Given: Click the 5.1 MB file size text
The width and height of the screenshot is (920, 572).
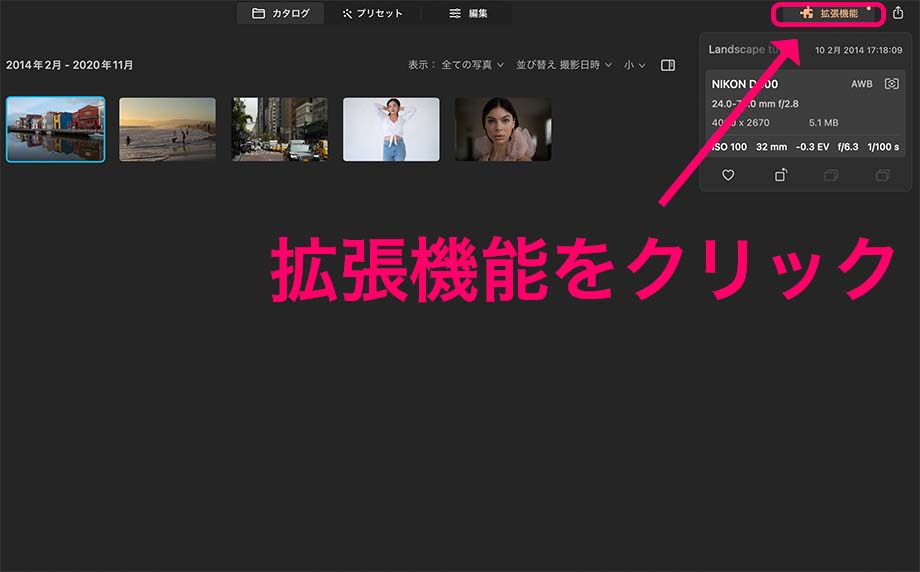Looking at the screenshot, I should (823, 123).
